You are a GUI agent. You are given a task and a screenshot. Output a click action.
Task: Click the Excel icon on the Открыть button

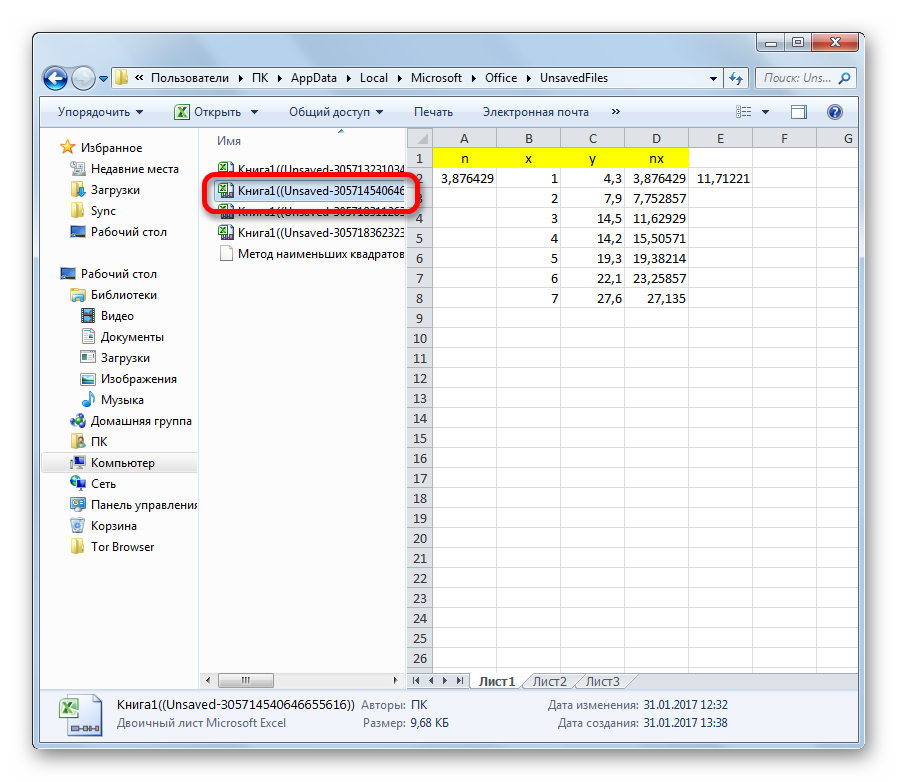point(182,112)
